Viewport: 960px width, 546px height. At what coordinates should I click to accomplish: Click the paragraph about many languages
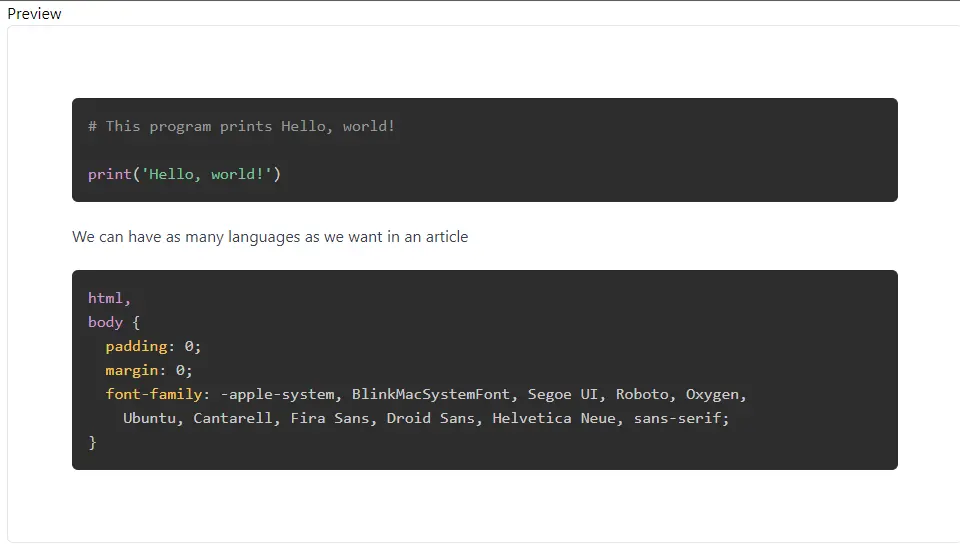[270, 237]
